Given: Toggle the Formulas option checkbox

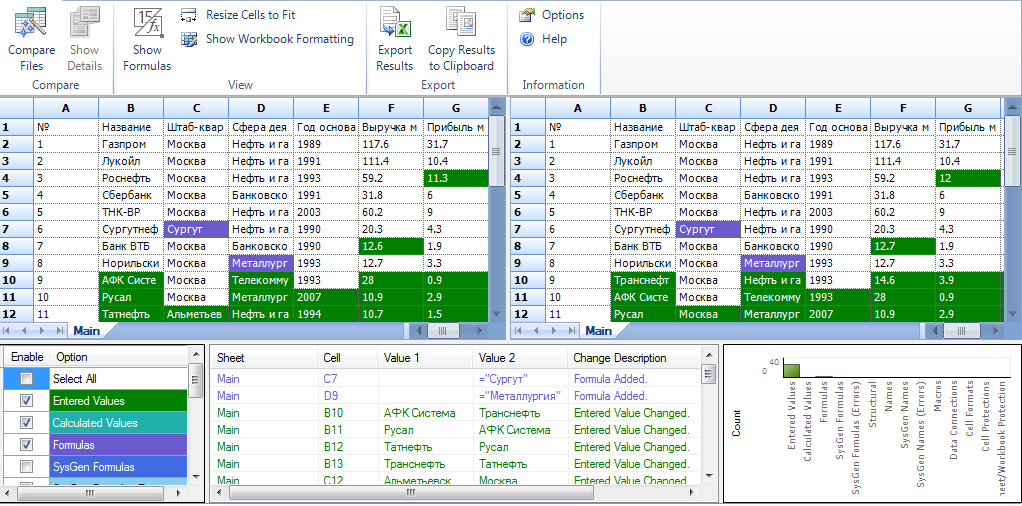Looking at the screenshot, I should click(26, 445).
